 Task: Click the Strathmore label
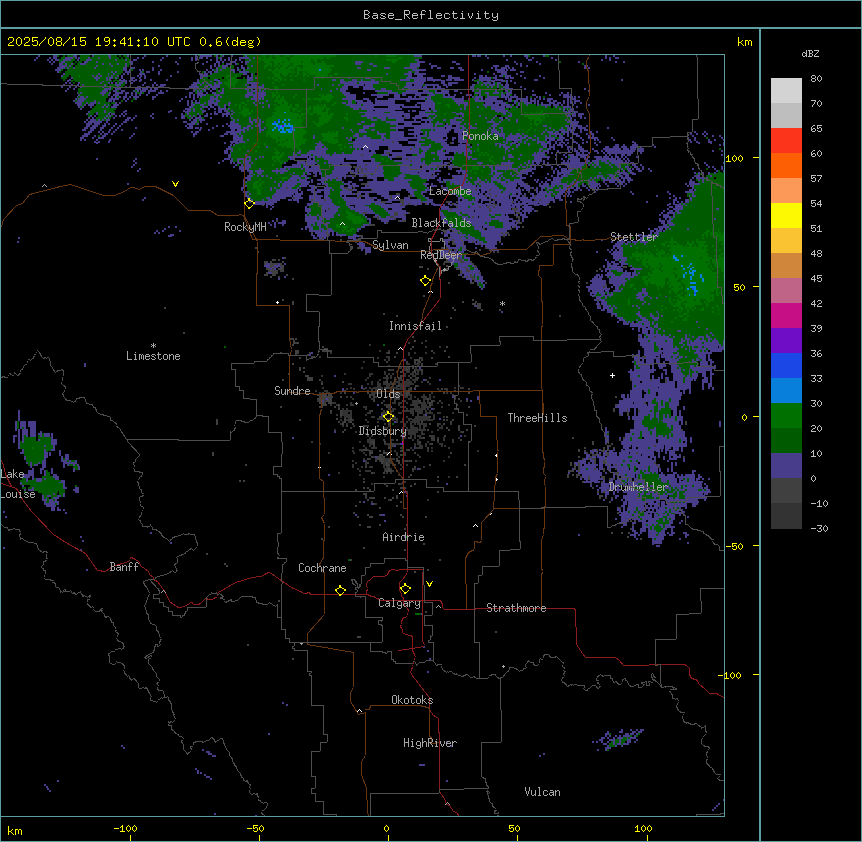tap(516, 608)
